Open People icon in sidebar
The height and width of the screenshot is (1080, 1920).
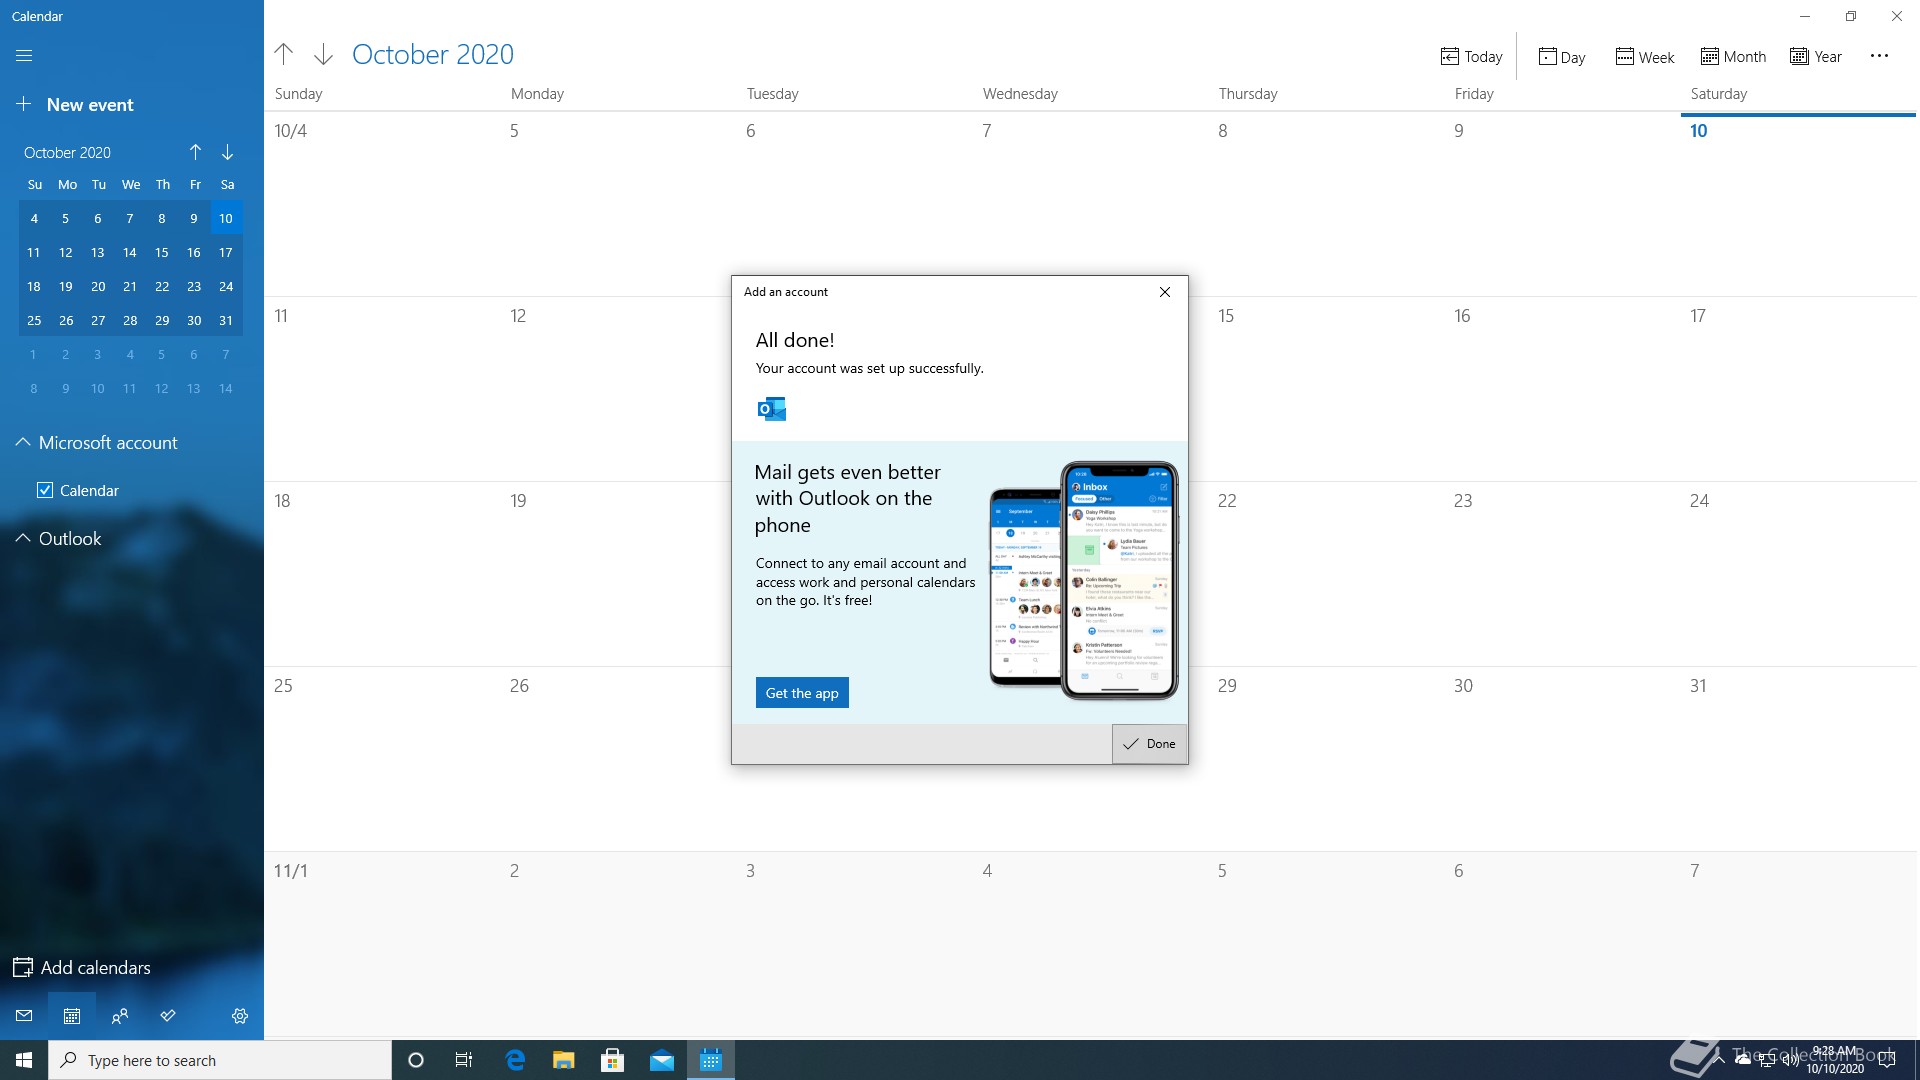[120, 1016]
